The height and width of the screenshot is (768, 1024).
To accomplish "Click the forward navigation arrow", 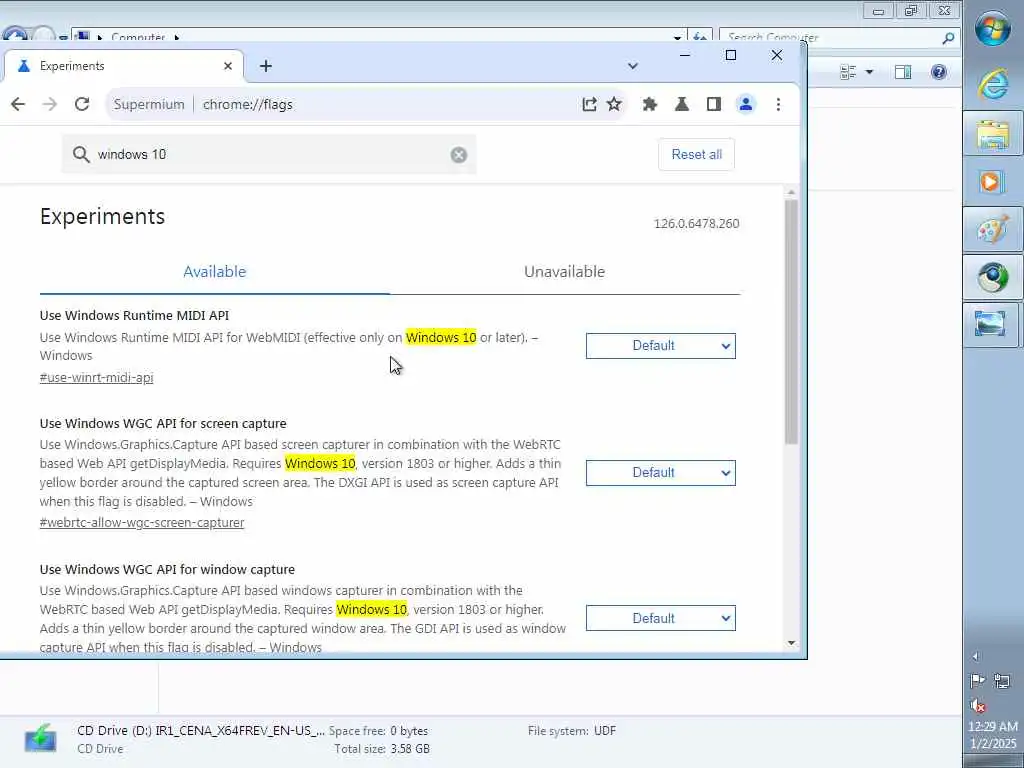I will (x=50, y=104).
